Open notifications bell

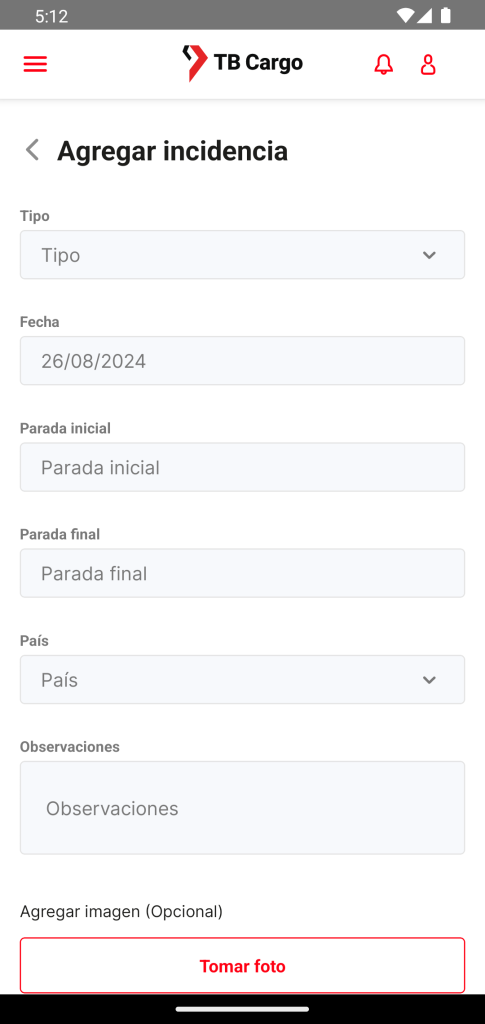click(384, 64)
